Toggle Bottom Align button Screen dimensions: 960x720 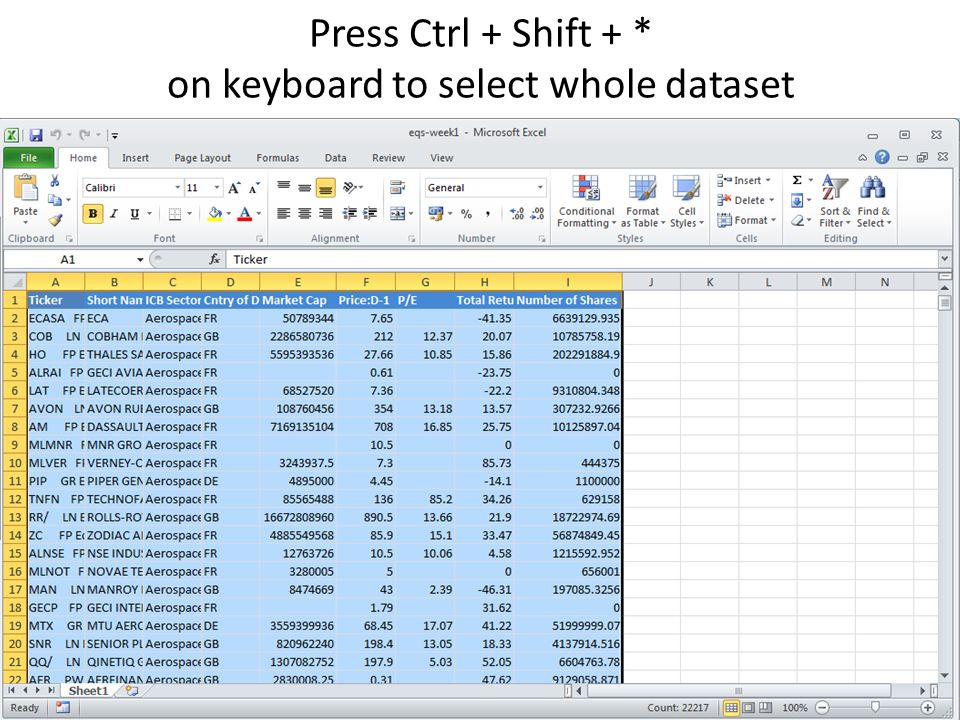326,188
